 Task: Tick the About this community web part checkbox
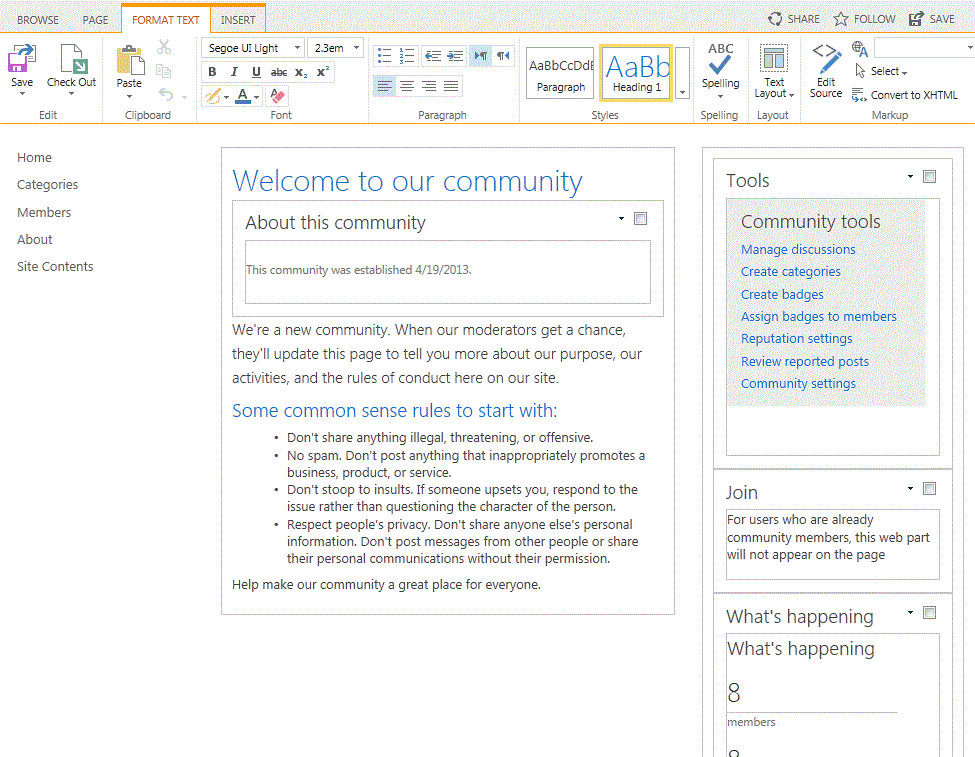tap(641, 219)
